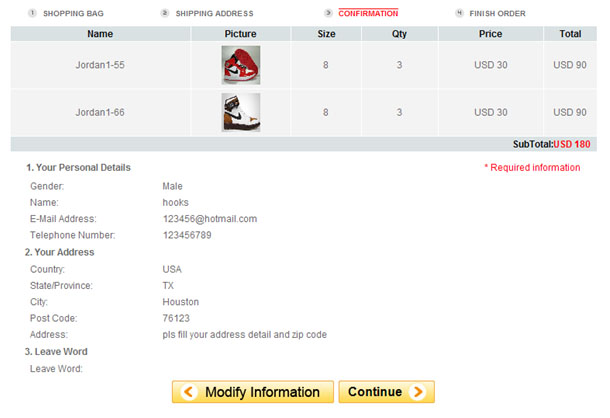Click the Modify Information button text

[262, 392]
